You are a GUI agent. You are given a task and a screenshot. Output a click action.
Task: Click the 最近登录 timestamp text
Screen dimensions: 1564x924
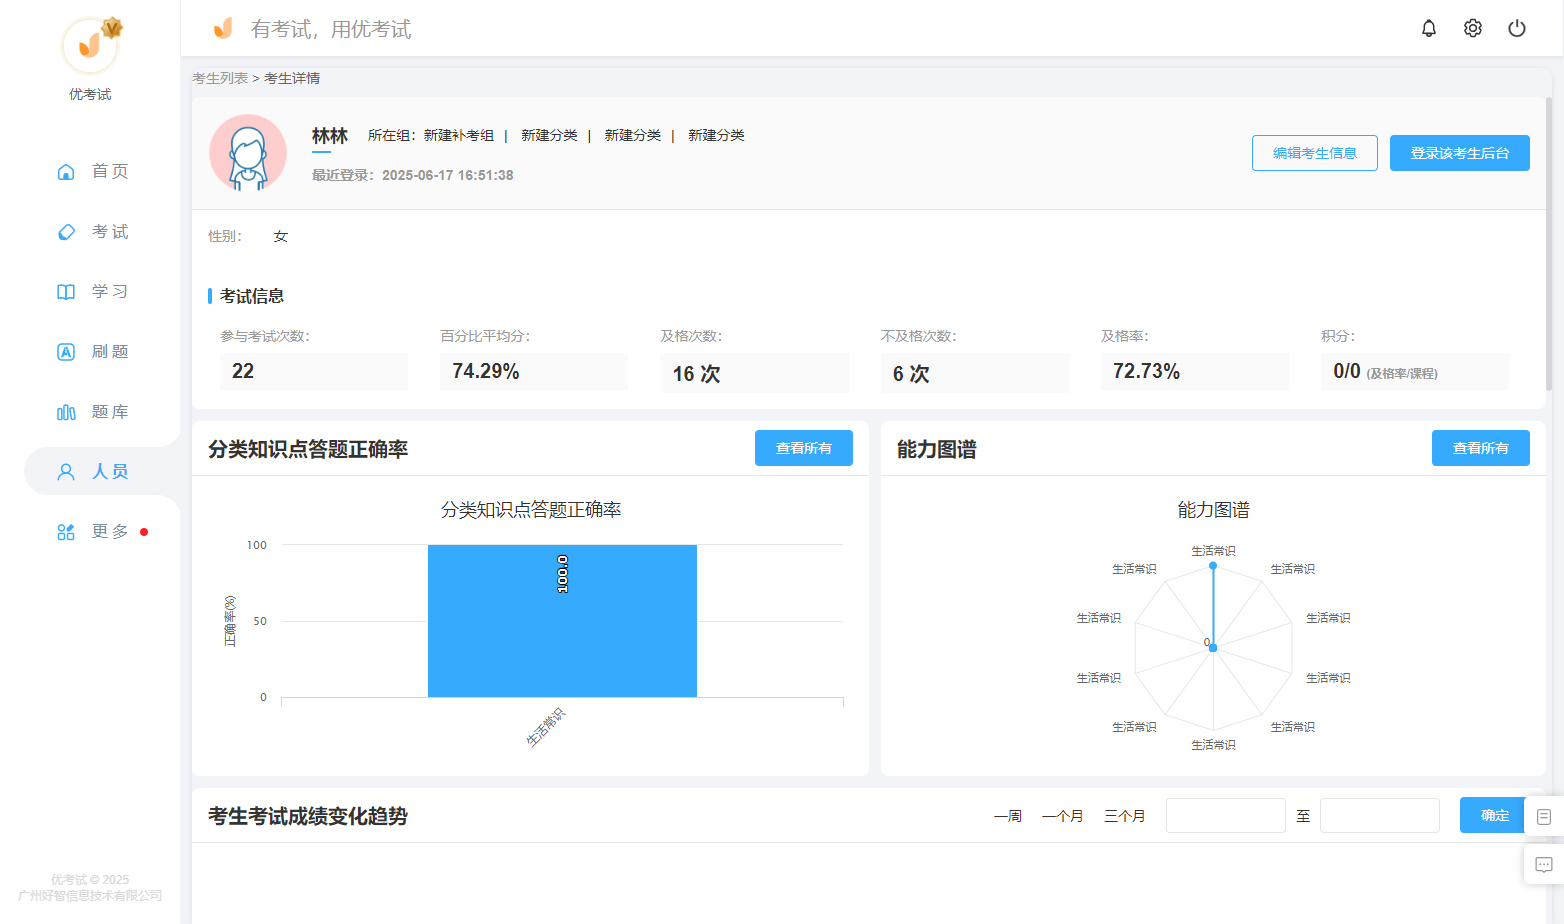413,175
